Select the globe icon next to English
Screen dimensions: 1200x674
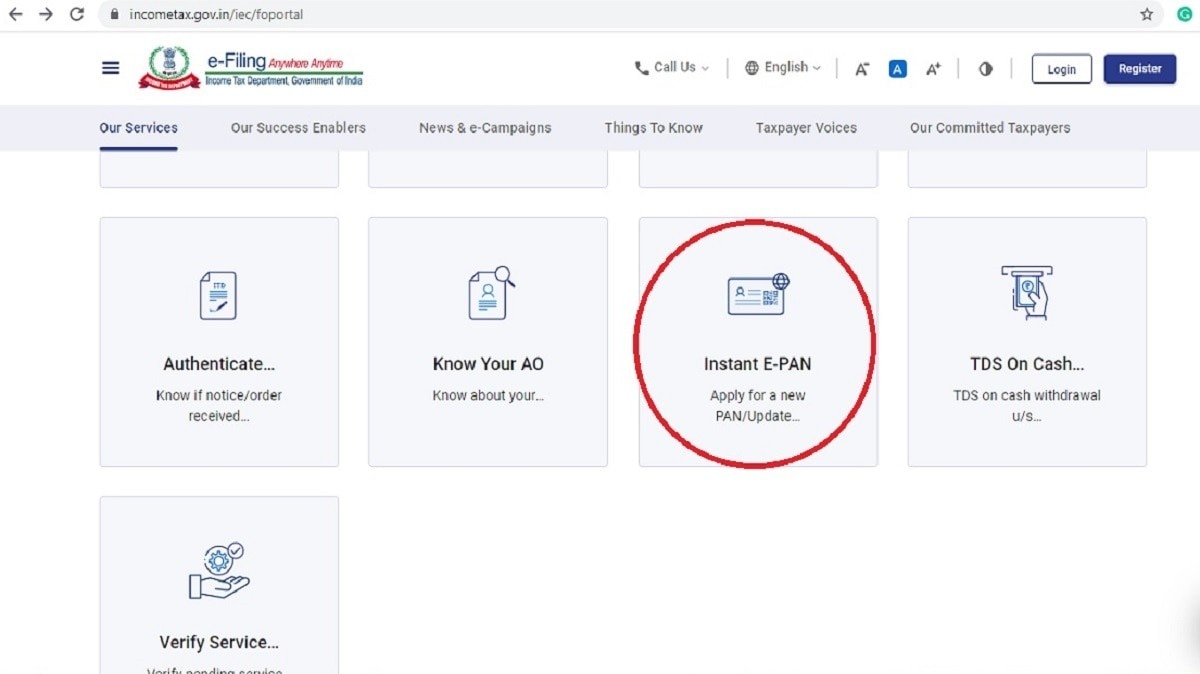pos(751,67)
